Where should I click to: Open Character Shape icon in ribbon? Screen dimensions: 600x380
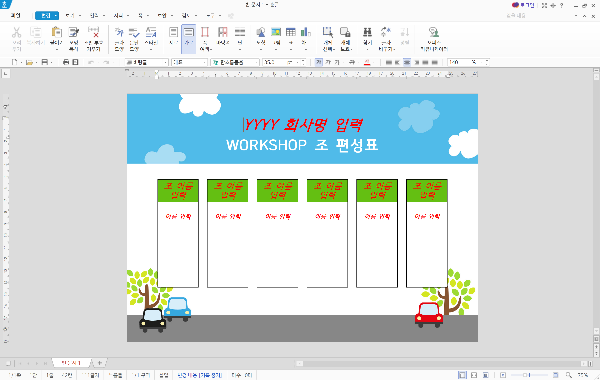click(x=119, y=33)
